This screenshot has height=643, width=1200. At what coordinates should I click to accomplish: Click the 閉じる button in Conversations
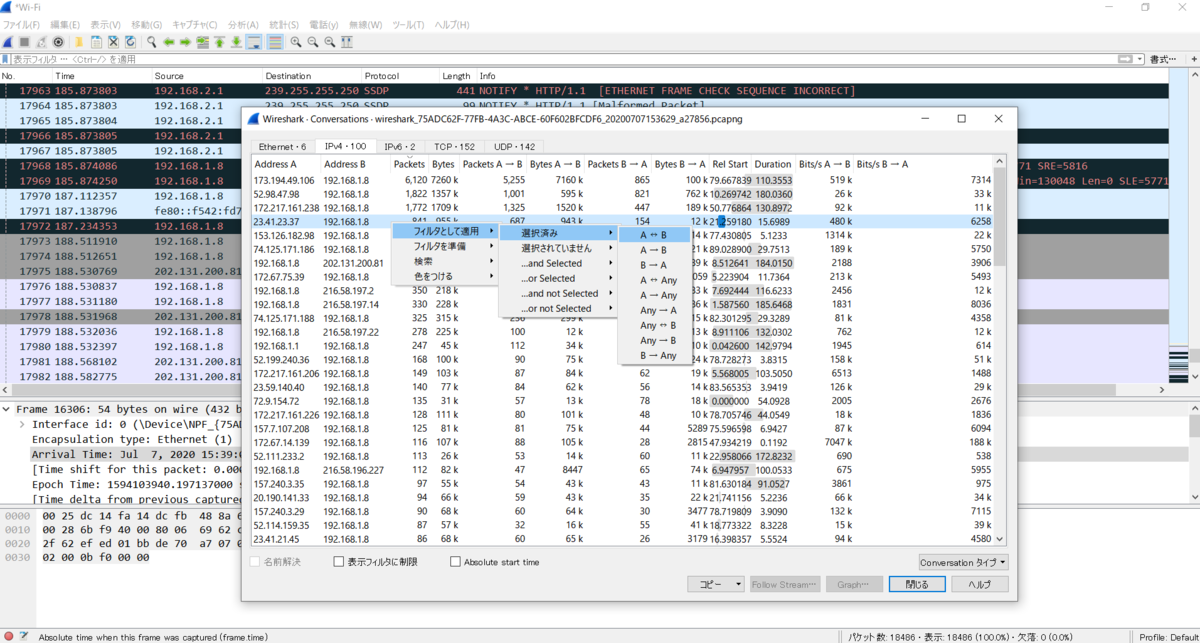click(917, 584)
